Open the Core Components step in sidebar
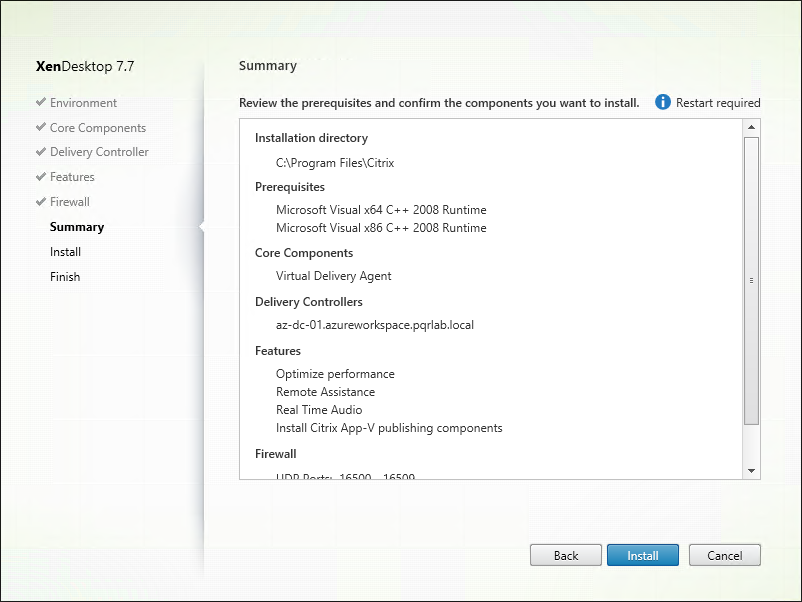 98,128
